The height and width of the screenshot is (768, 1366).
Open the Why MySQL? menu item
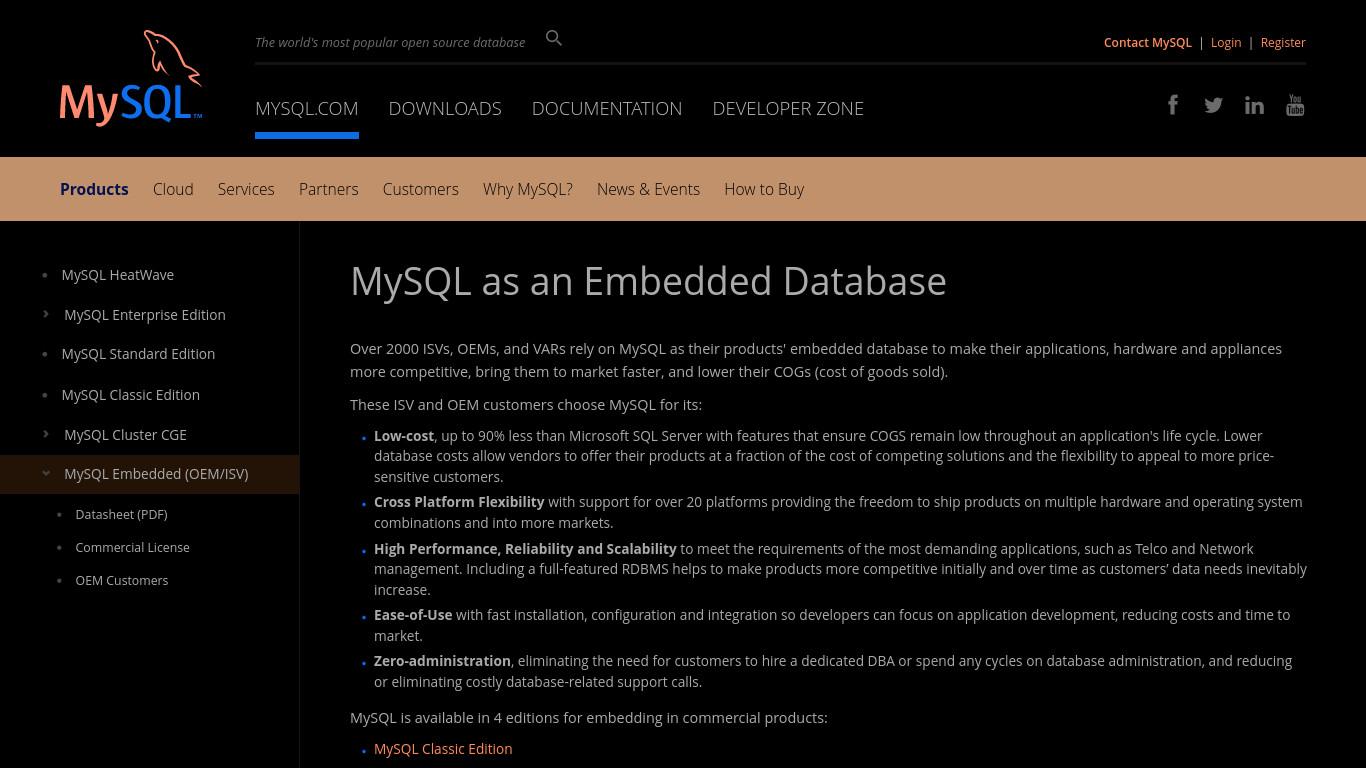527,189
